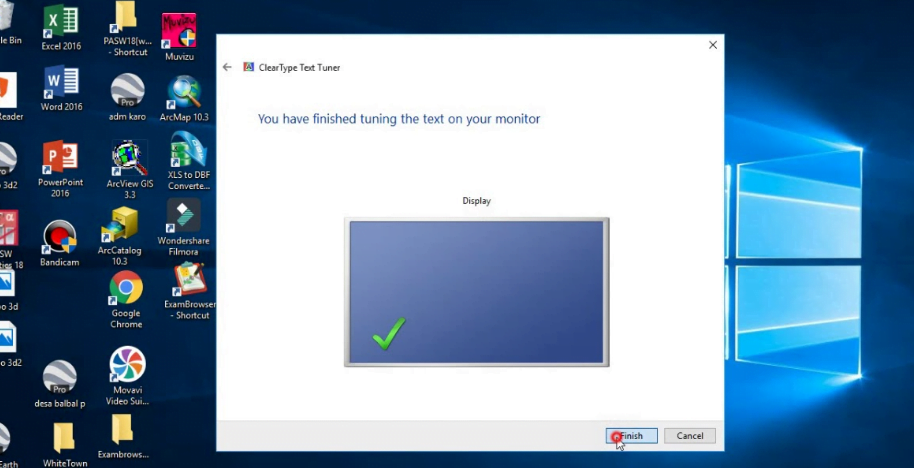Click the Finish button
Image resolution: width=914 pixels, height=468 pixels.
tap(632, 436)
